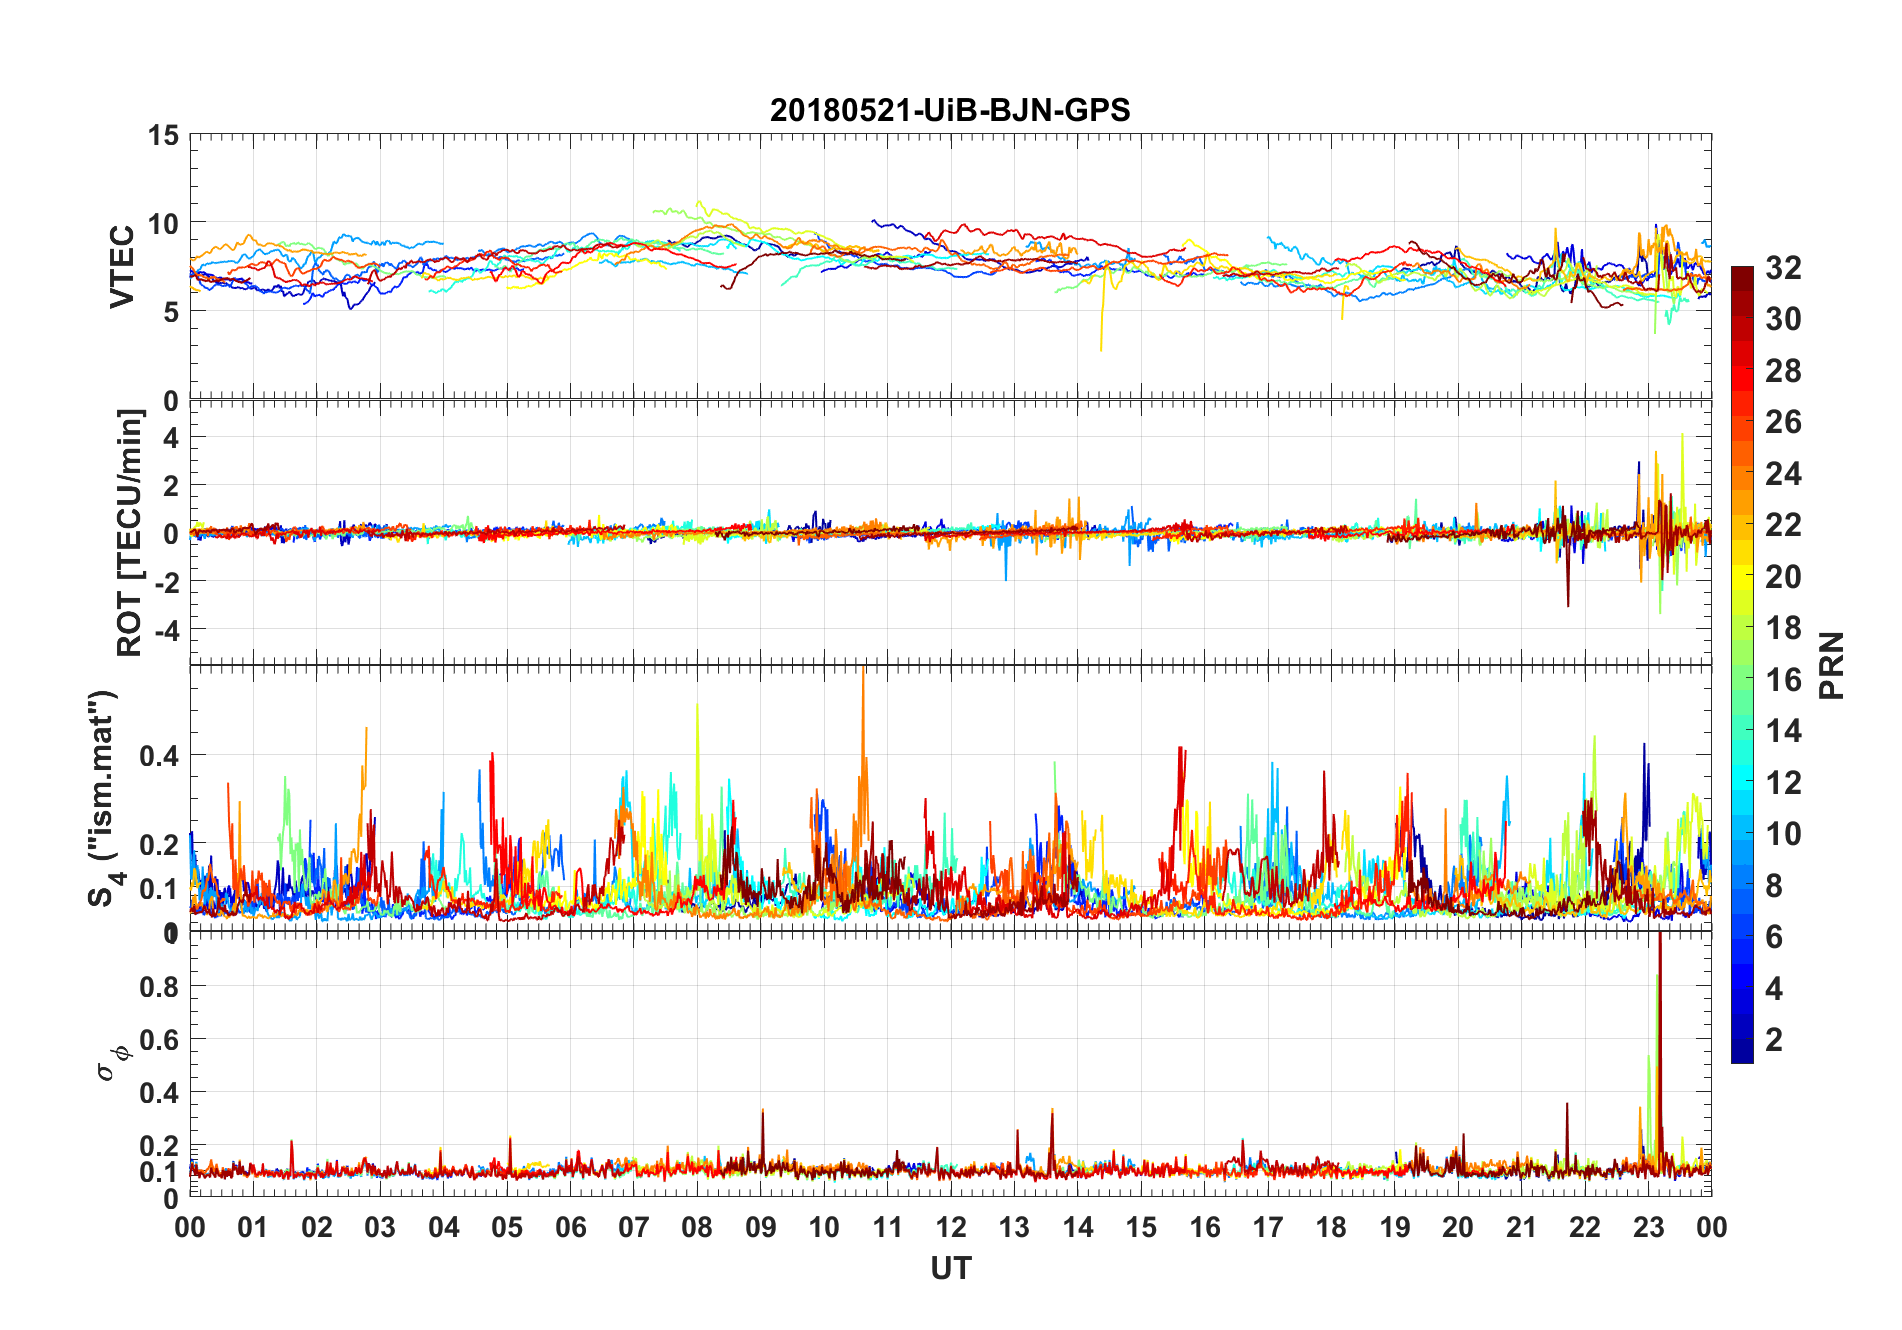The height and width of the screenshot is (1330, 1902).
Task: Click VTEC axis tick value 10
Action: point(163,223)
